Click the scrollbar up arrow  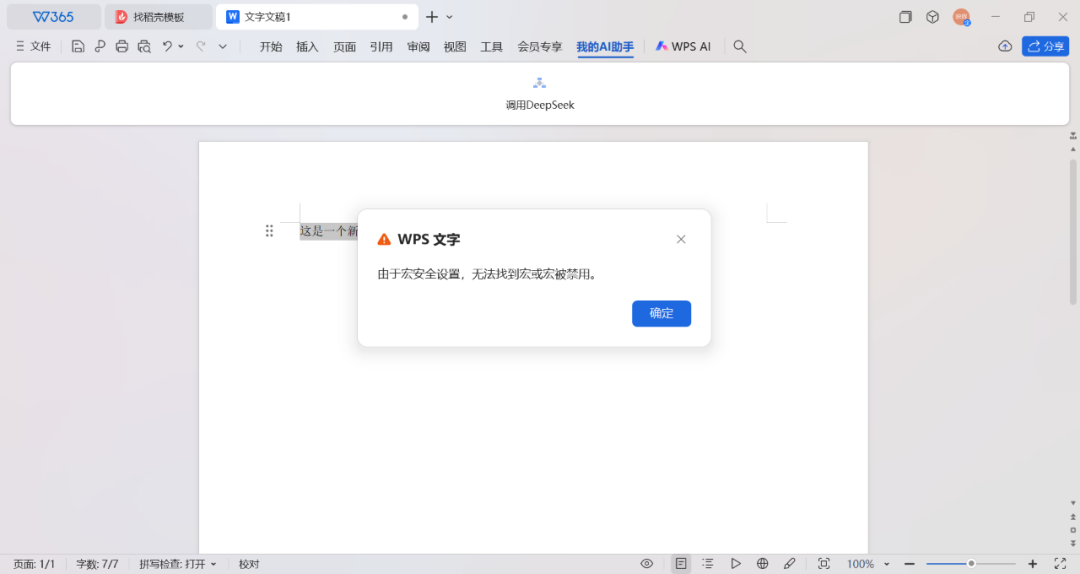(x=1073, y=149)
